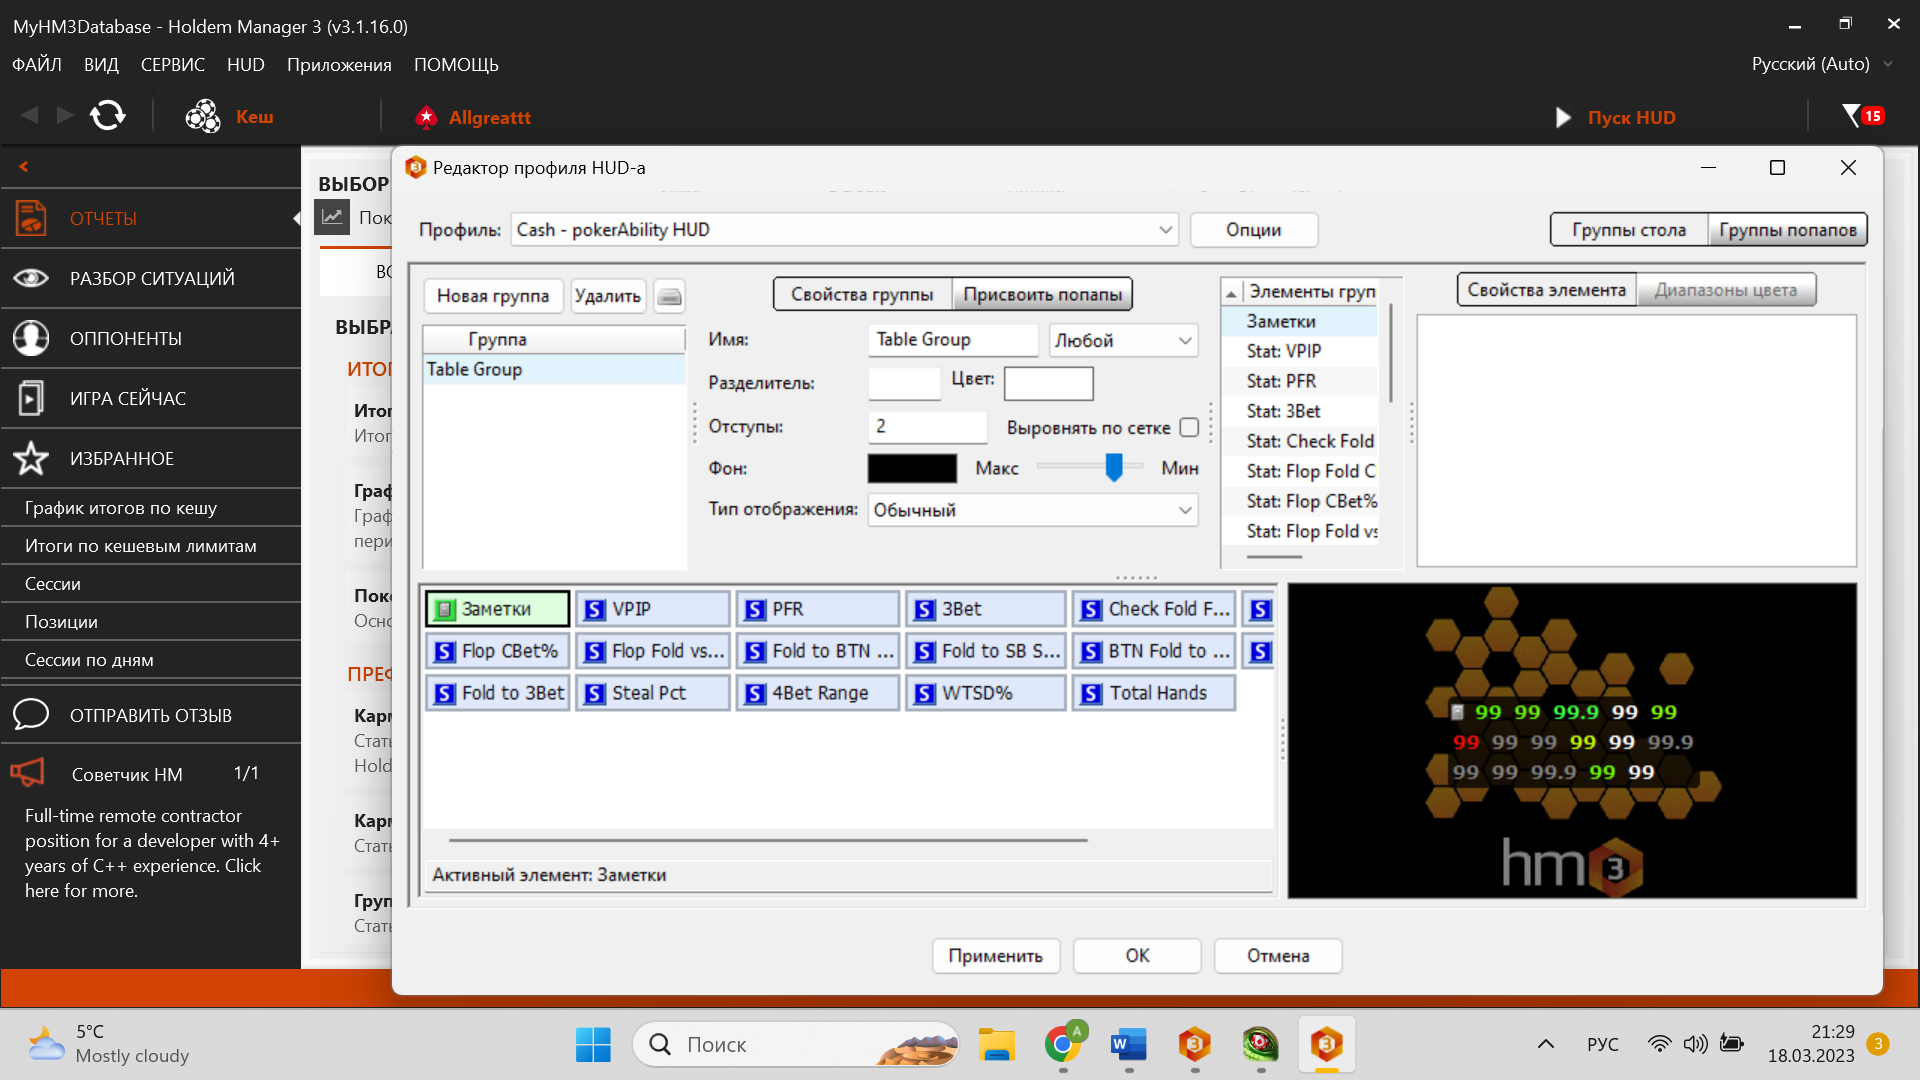Viewport: 1920px width, 1080px height.
Task: Click the small icon button next to Удалить
Action: click(670, 296)
